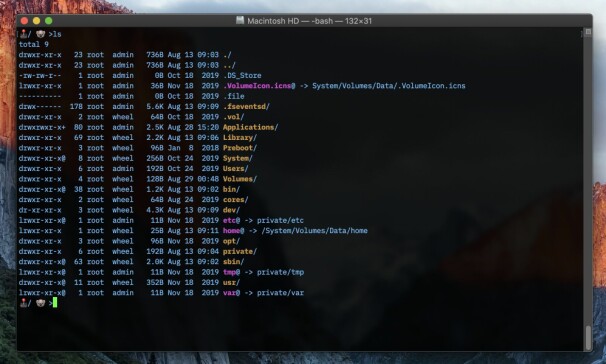Click the '15:20' time on the Applications row

[x=208, y=127]
